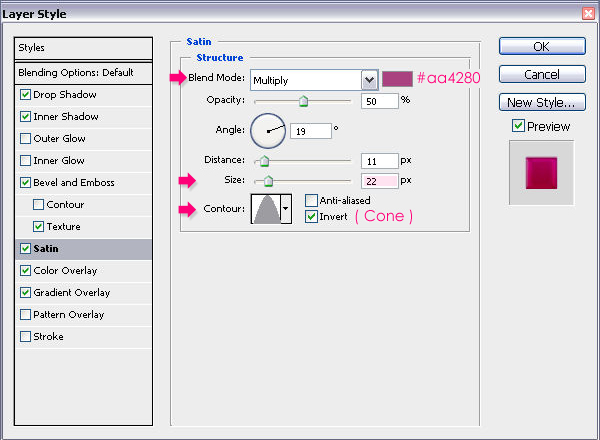
Task: Enable the Outer Glow checkbox
Action: tap(25, 139)
